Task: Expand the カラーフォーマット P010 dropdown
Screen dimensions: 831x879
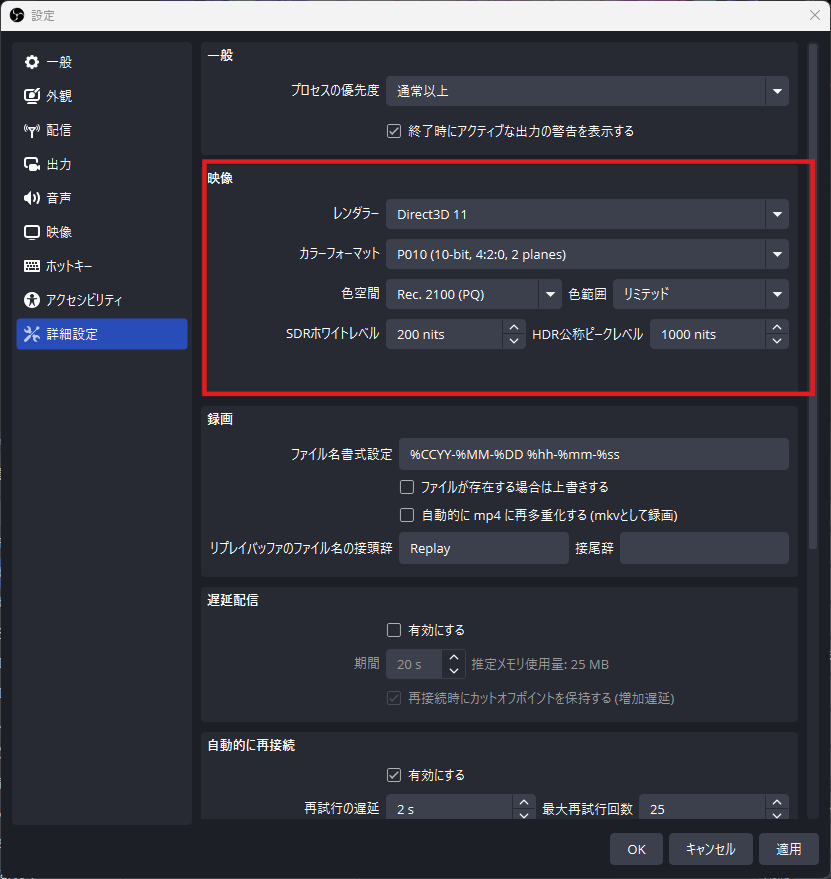Action: (587, 254)
